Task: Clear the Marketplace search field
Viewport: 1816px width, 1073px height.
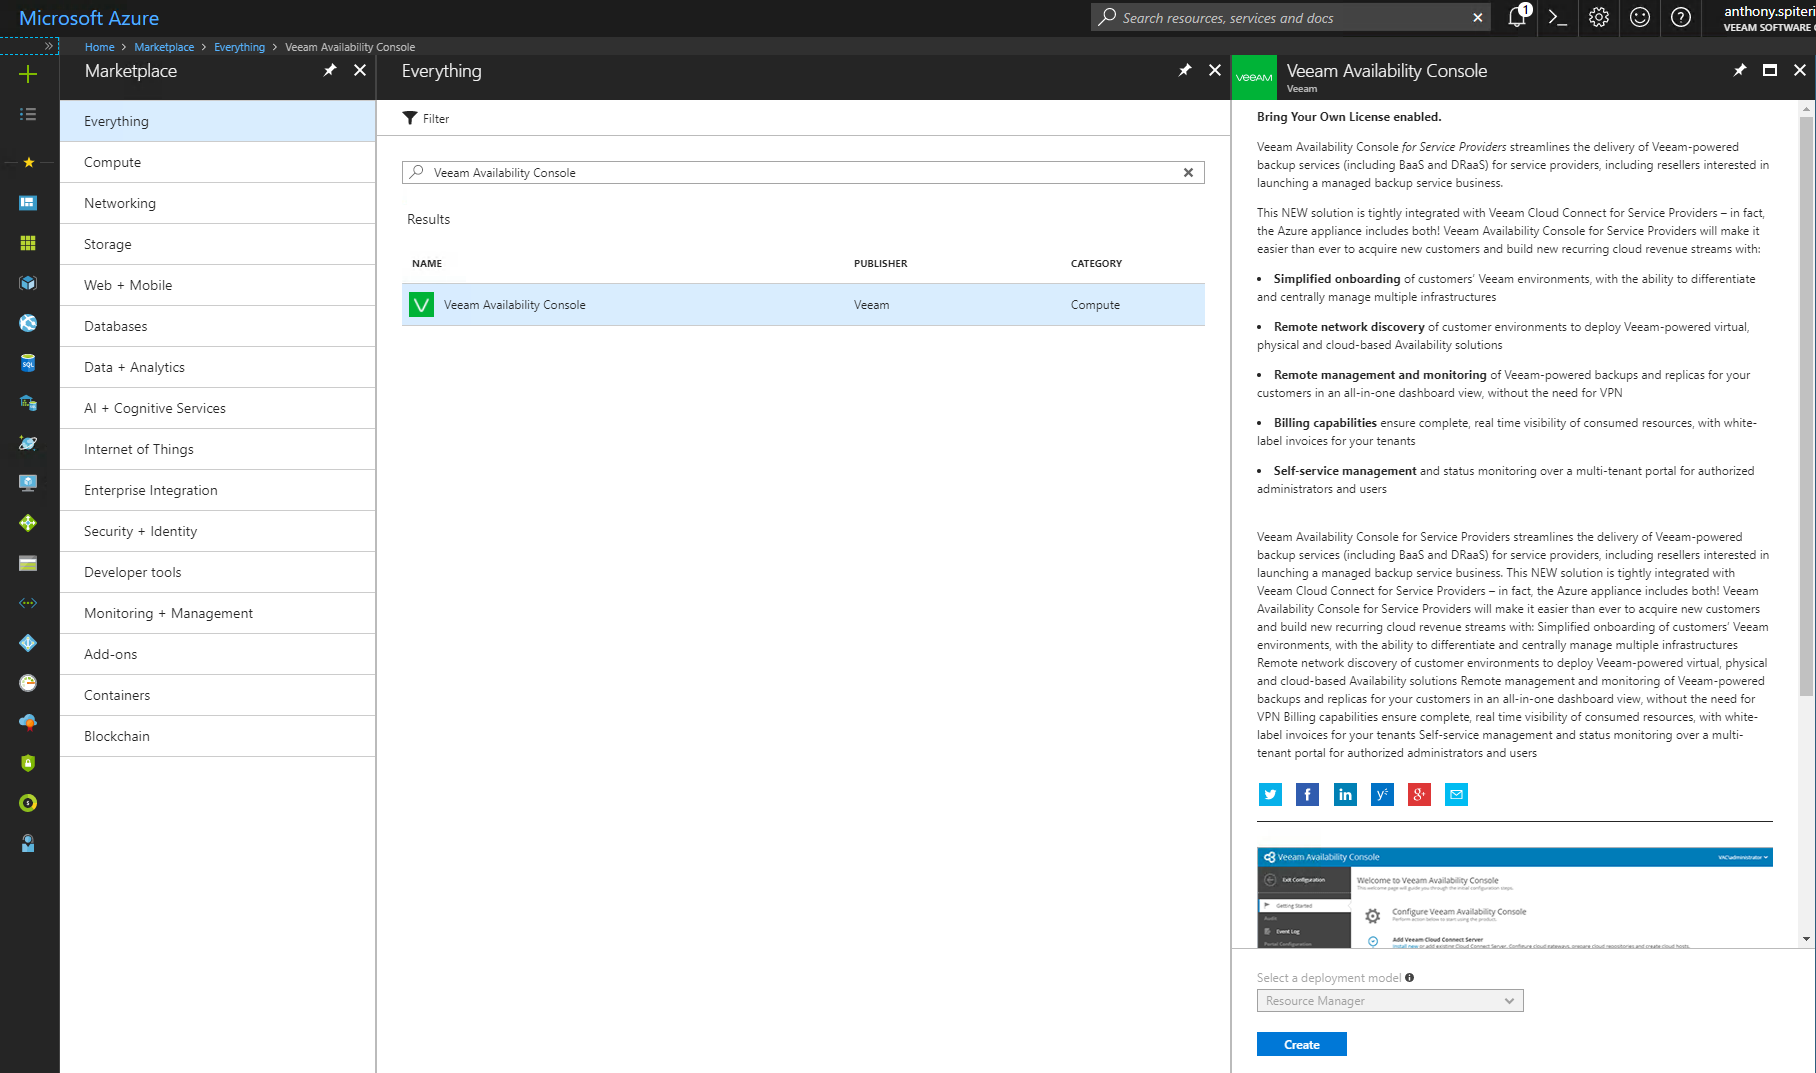Action: point(1188,172)
